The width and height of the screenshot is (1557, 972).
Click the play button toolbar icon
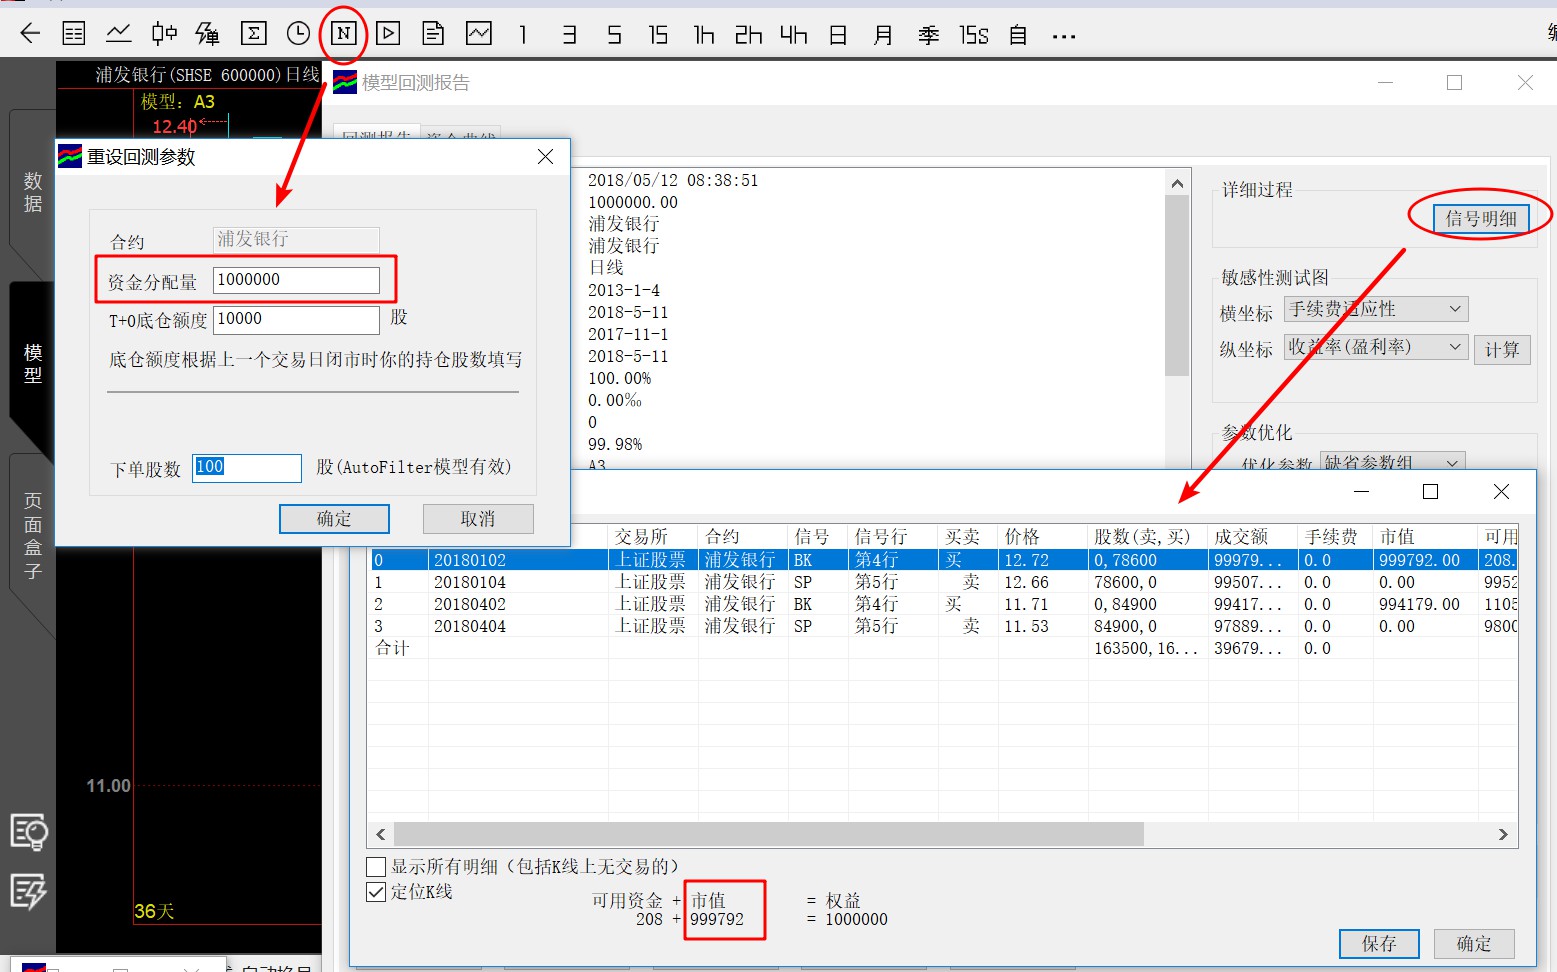388,34
